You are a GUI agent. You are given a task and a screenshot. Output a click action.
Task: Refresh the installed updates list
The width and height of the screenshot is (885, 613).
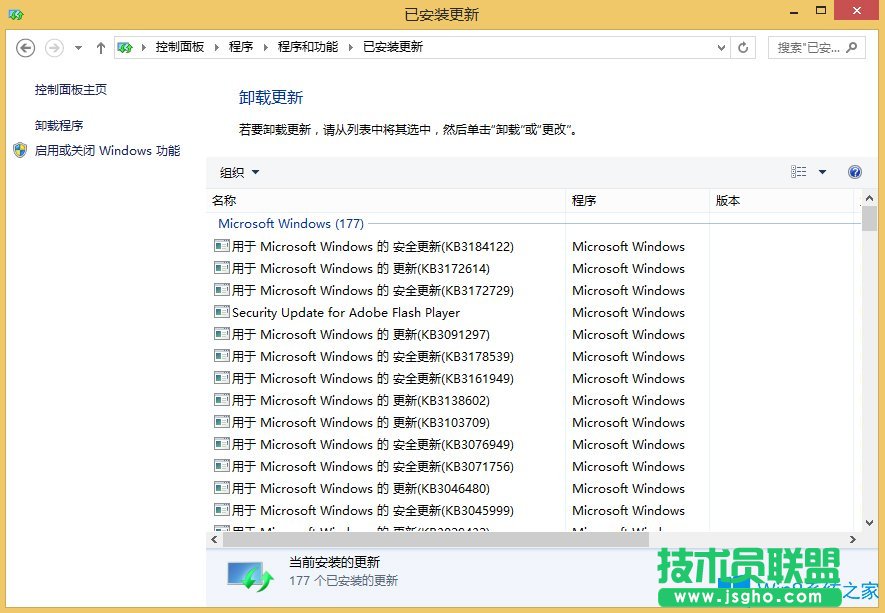[x=742, y=47]
